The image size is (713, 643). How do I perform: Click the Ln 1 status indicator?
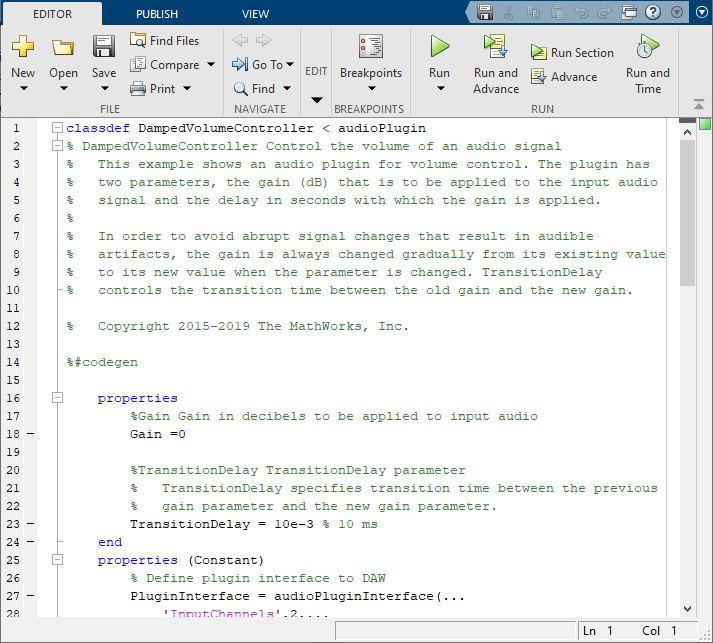(x=598, y=631)
